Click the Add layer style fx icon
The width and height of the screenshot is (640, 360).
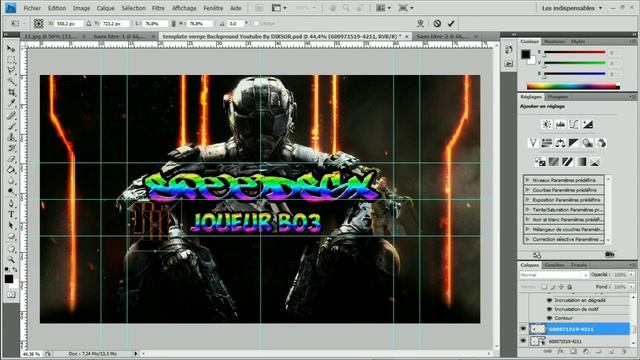click(x=560, y=351)
